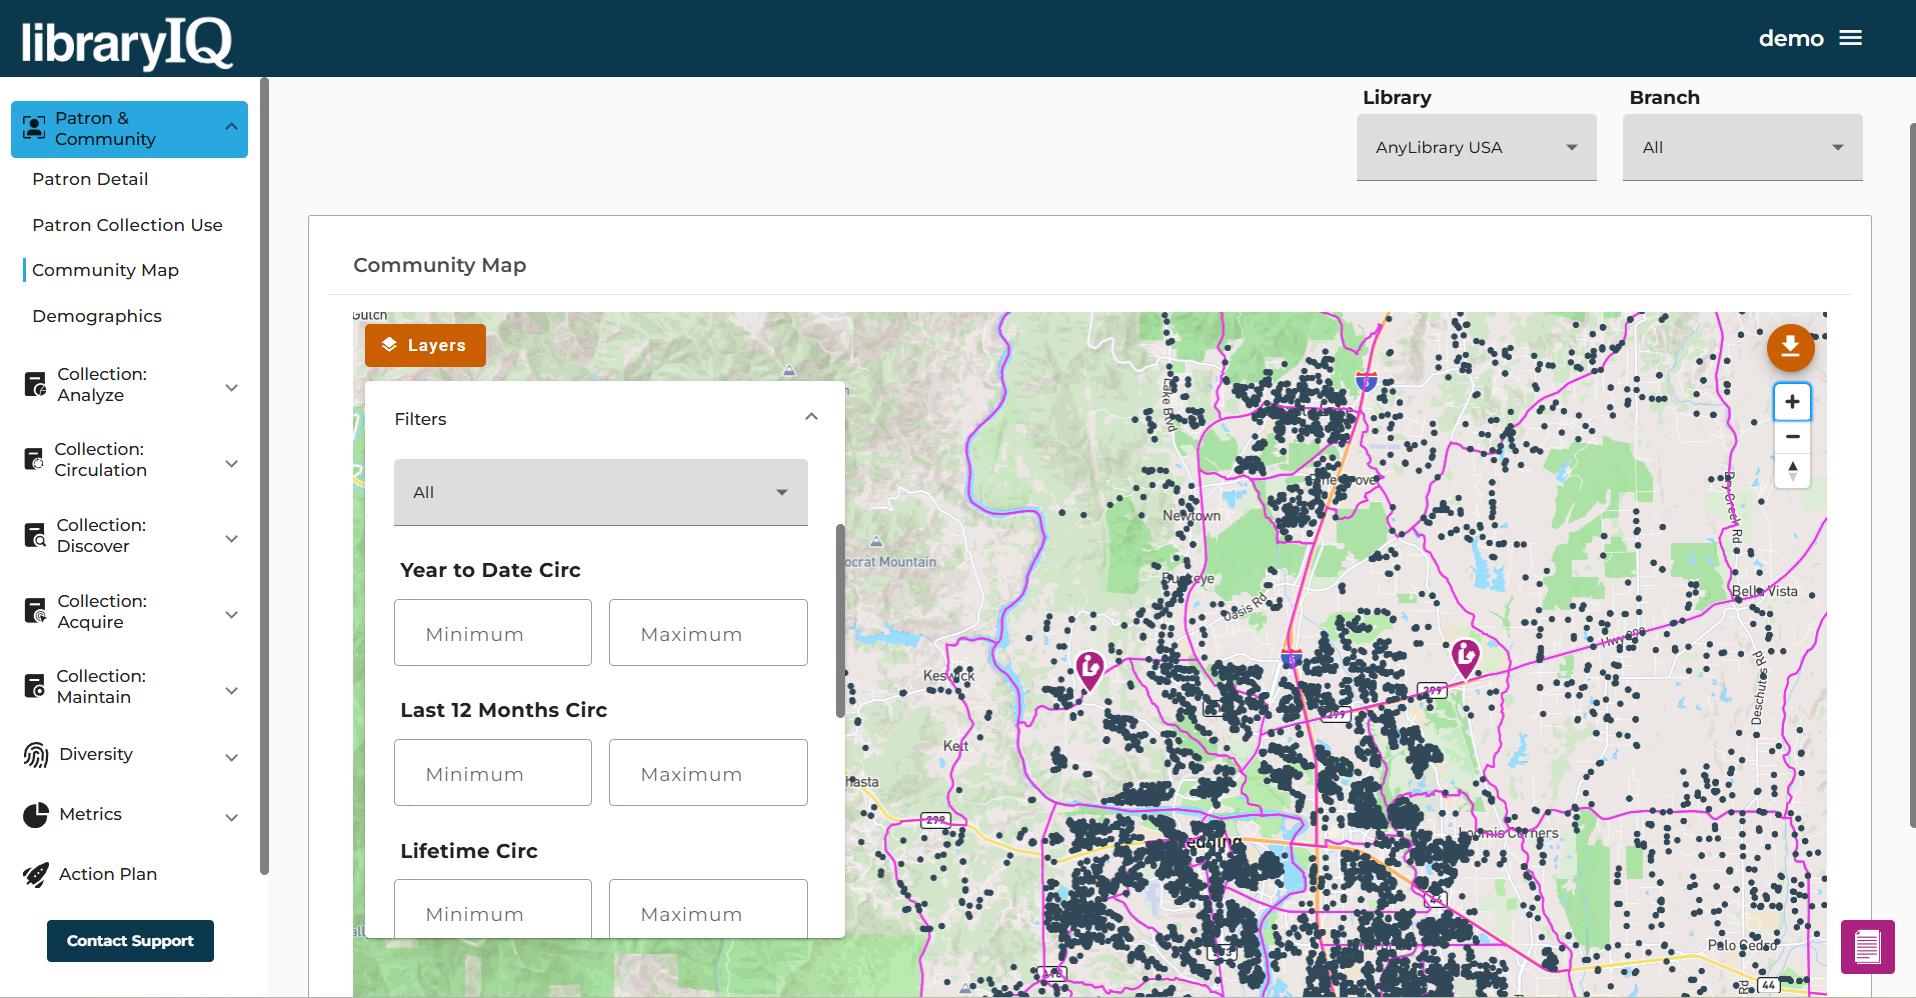
Task: Collapse the Patron & Community section
Action: click(231, 127)
